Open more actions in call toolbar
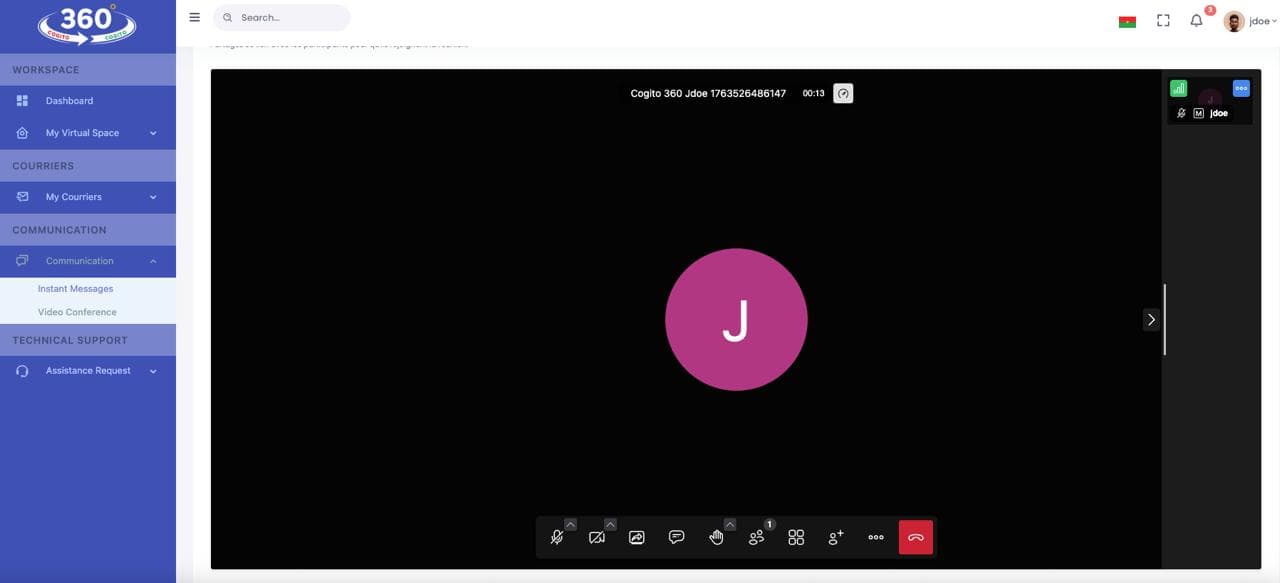1280x583 pixels. pos(876,538)
